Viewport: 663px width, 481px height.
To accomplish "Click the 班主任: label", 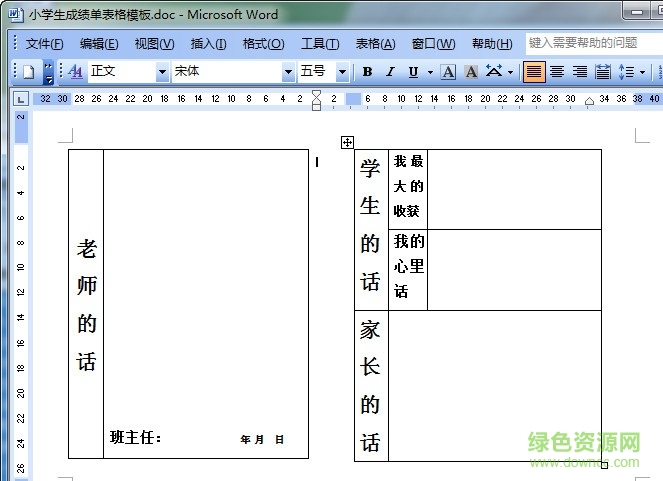I will [x=136, y=437].
